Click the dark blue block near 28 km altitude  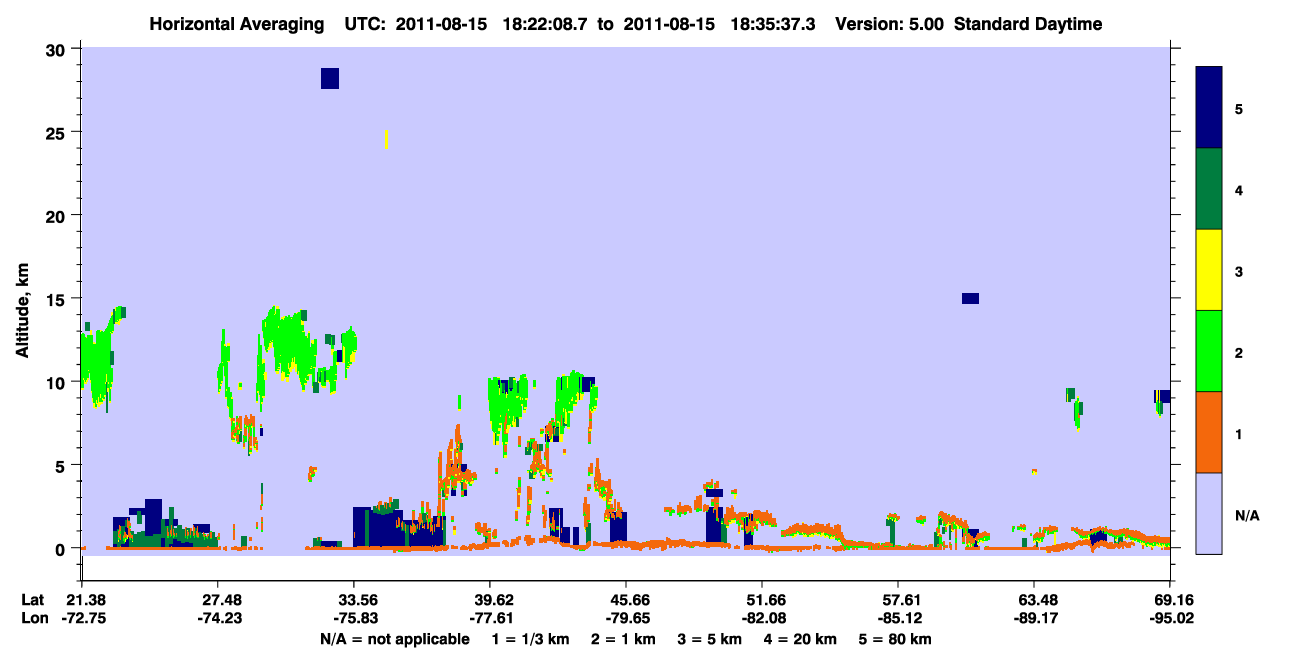tap(330, 78)
